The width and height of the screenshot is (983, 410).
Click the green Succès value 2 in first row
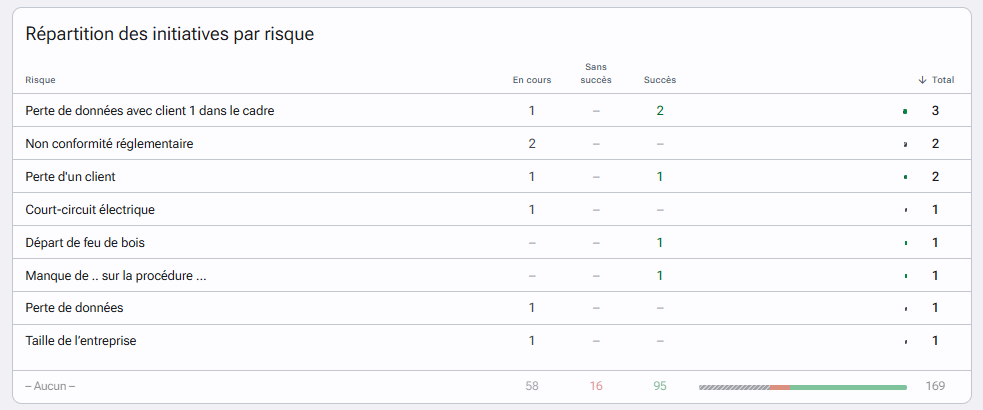tap(660, 111)
